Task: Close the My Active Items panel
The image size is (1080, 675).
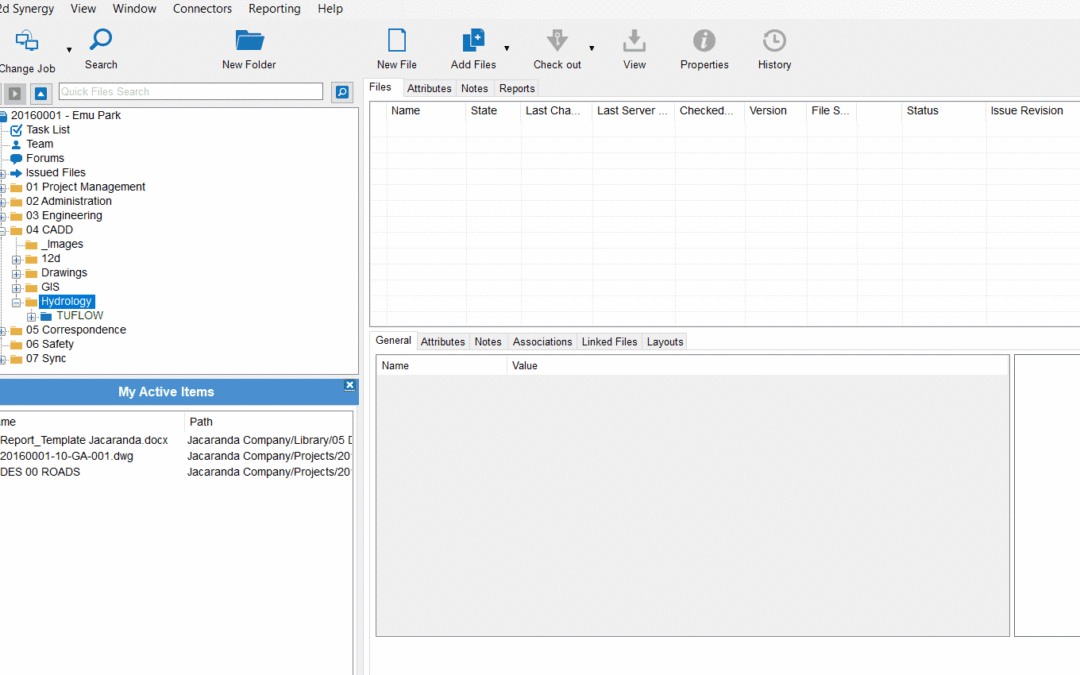Action: [349, 385]
